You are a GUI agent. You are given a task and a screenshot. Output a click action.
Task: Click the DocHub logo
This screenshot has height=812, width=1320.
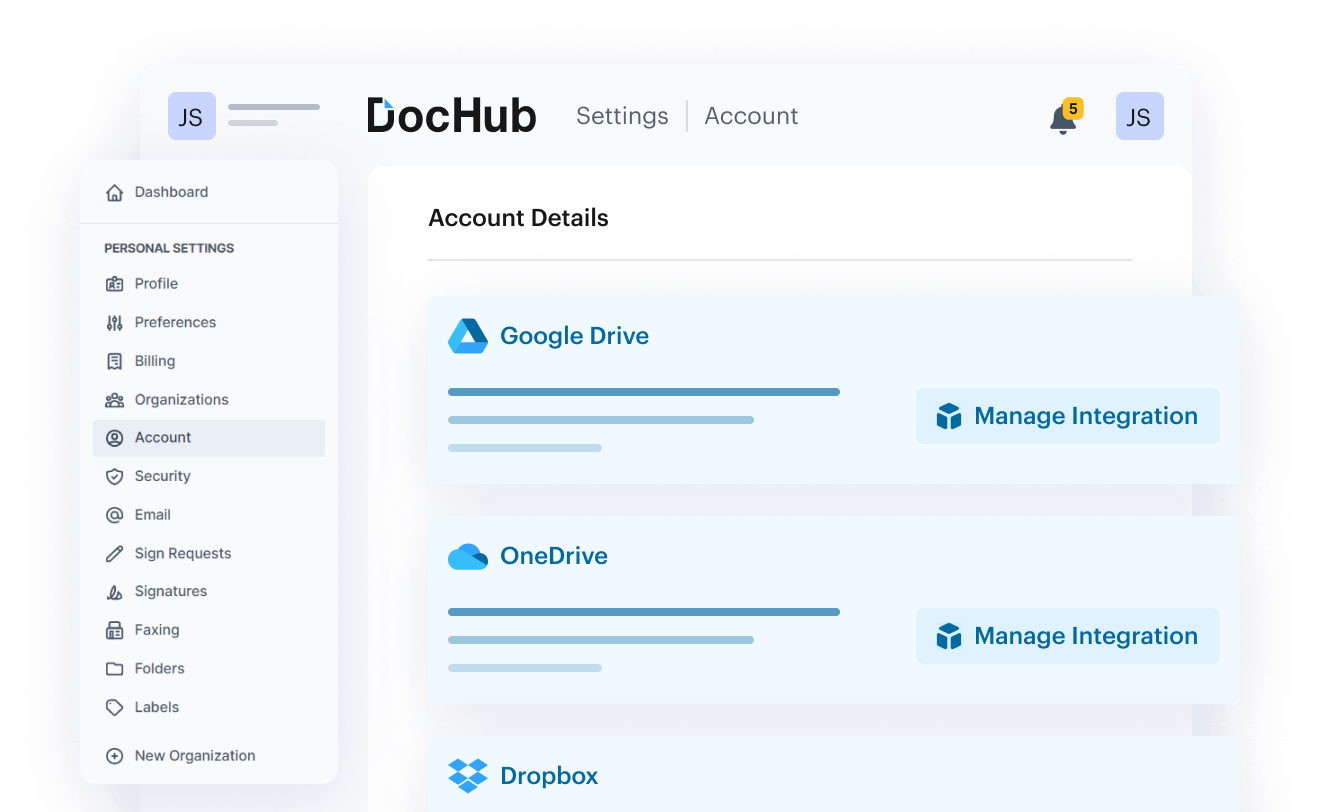[452, 116]
